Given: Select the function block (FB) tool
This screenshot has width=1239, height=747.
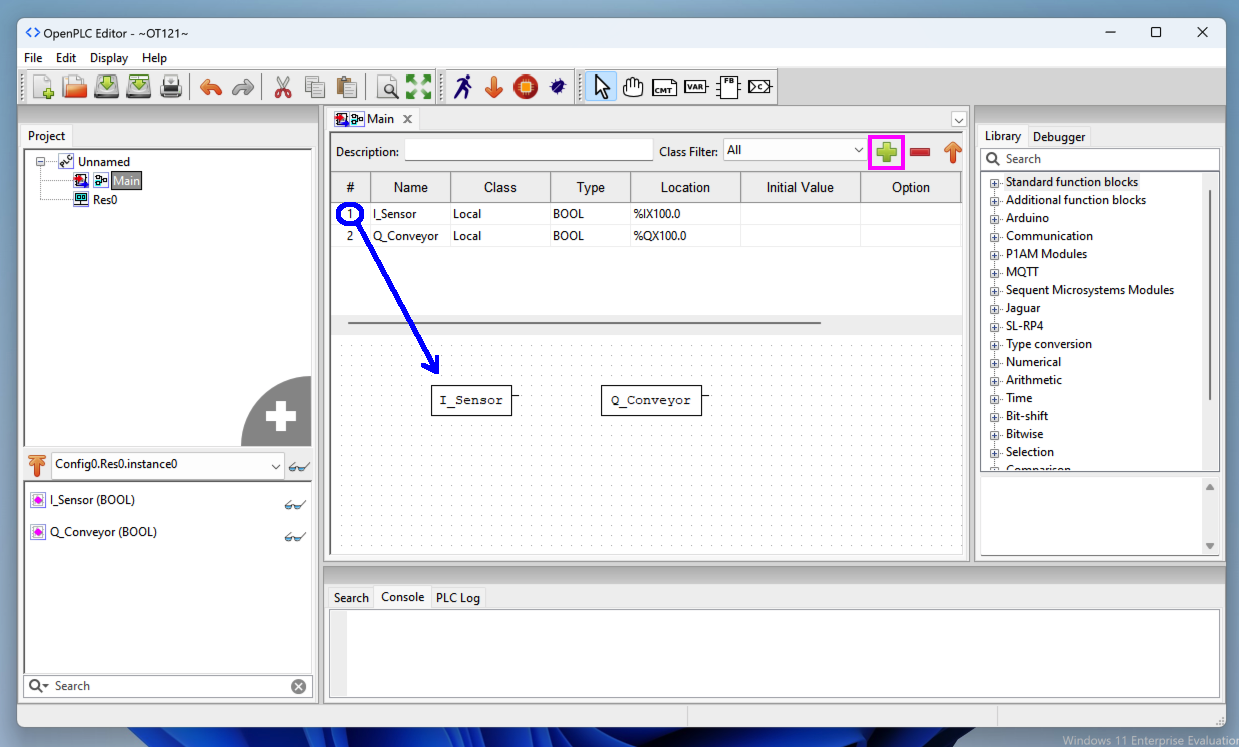Looking at the screenshot, I should [x=727, y=87].
